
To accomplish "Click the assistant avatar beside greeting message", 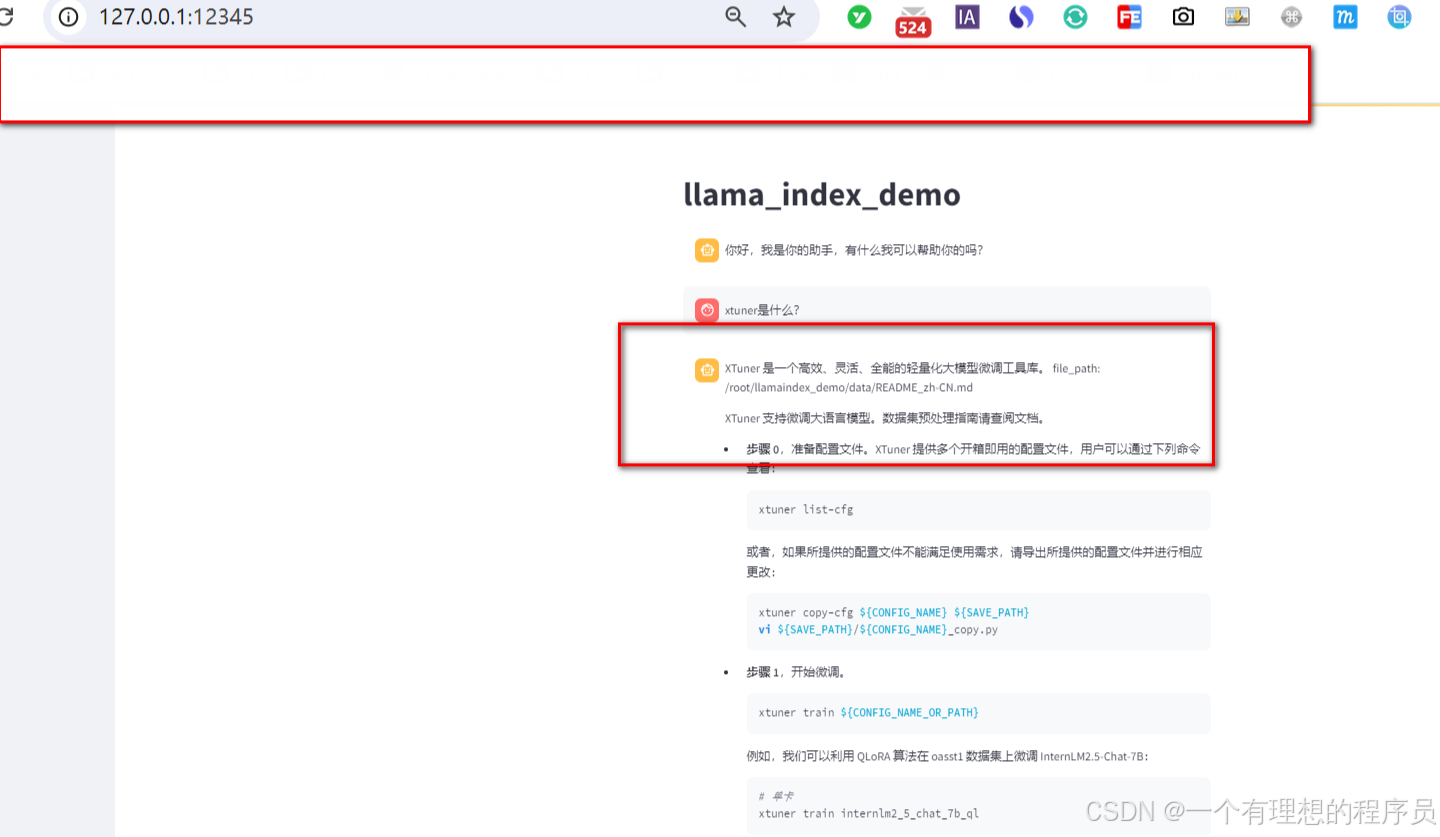I will (707, 251).
